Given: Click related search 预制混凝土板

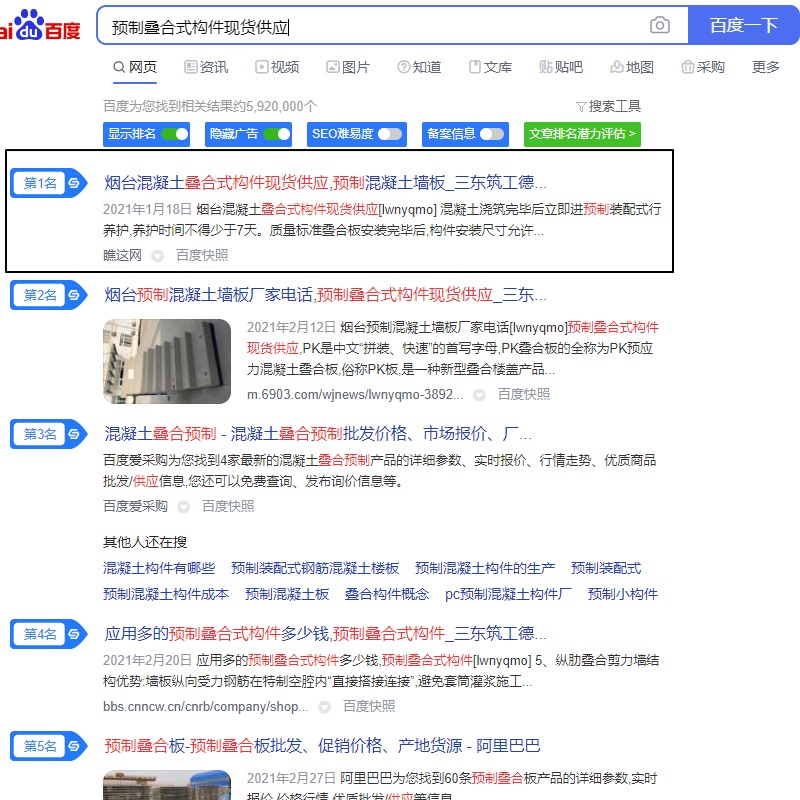Looking at the screenshot, I should 287,594.
